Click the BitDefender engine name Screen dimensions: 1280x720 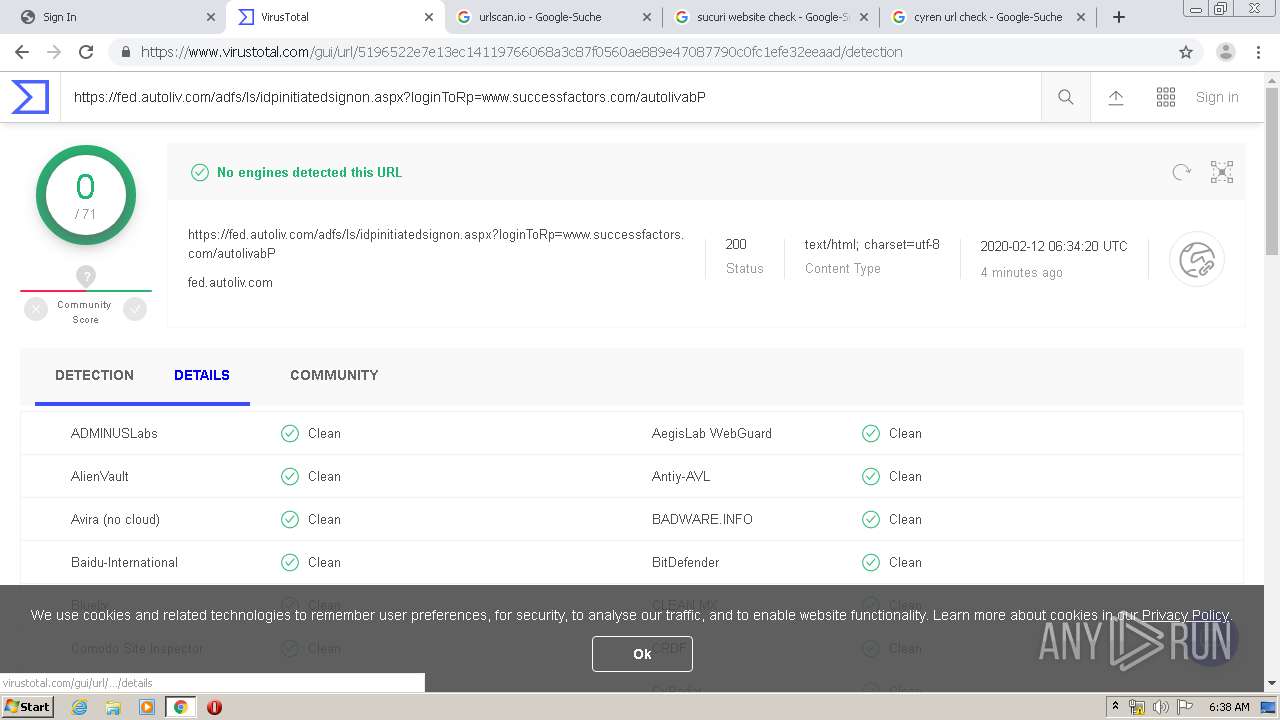tap(685, 562)
